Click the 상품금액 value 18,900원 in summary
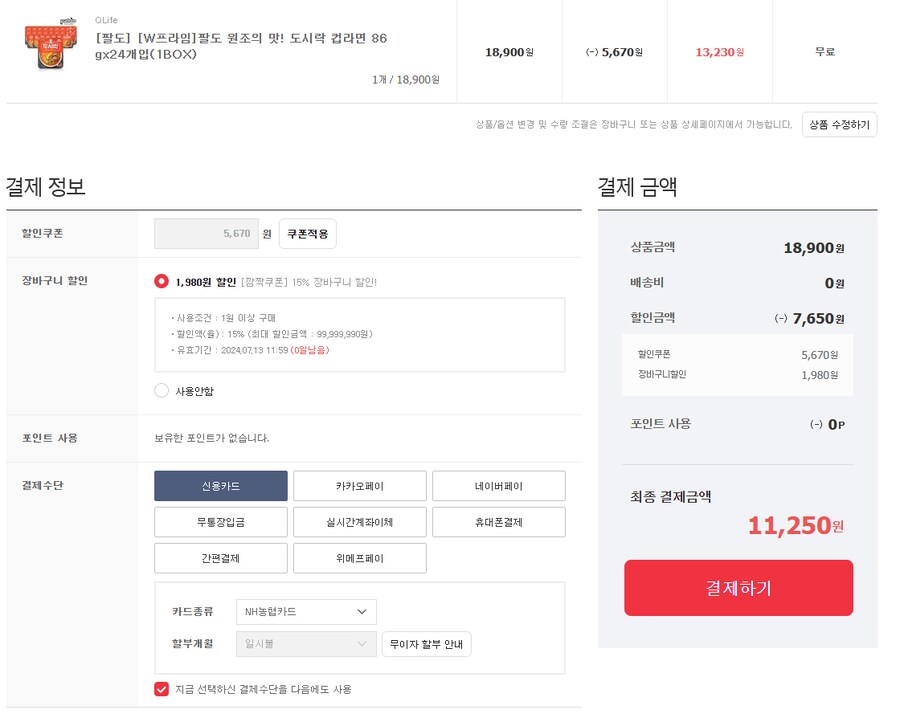The height and width of the screenshot is (722, 900). click(814, 248)
